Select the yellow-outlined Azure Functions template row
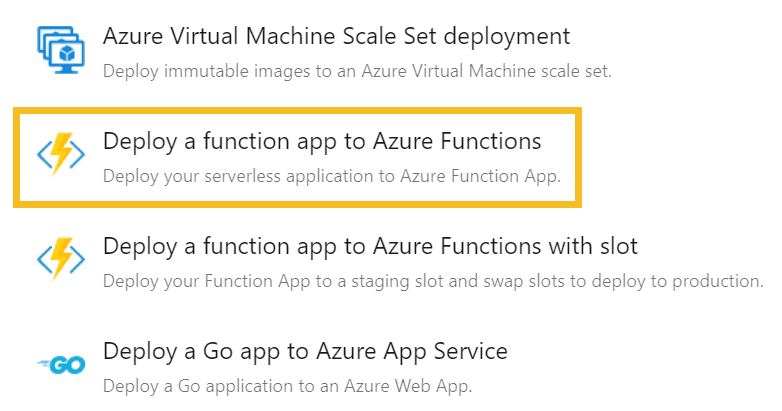The image size is (782, 411). [x=297, y=157]
